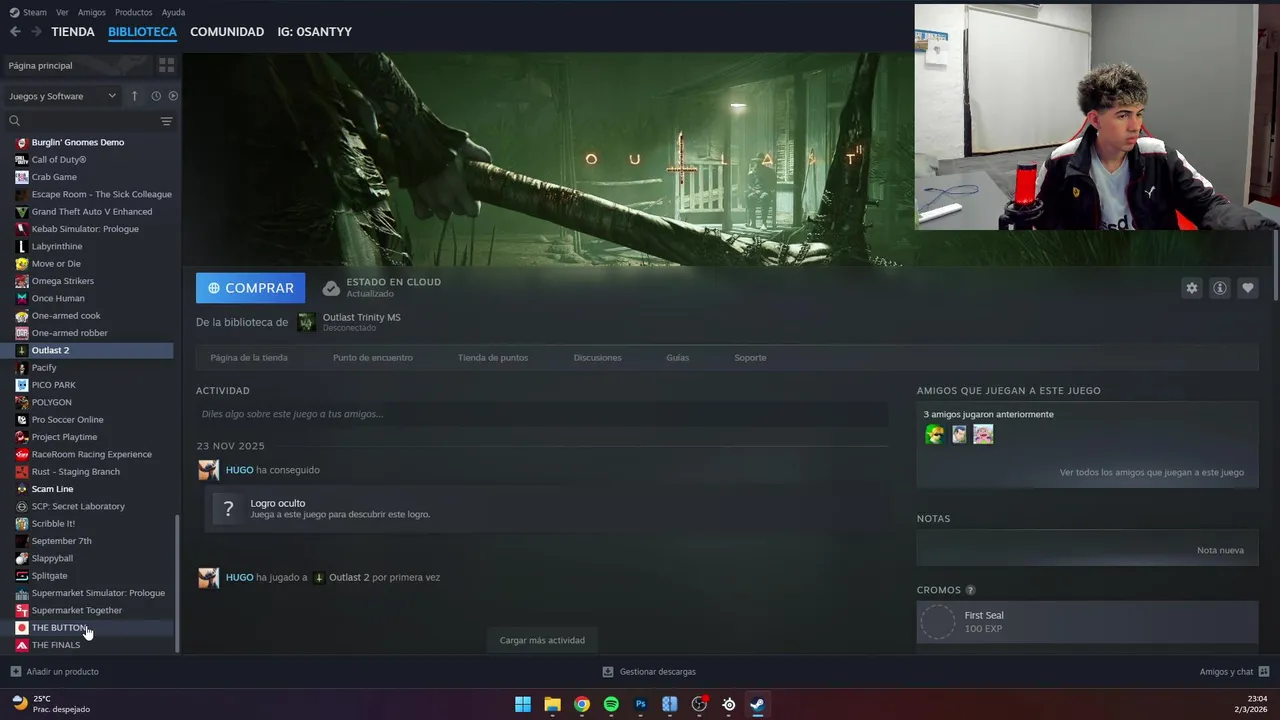Image resolution: width=1280 pixels, height=720 pixels.
Task: Open the Ver menu
Action: coord(62,12)
